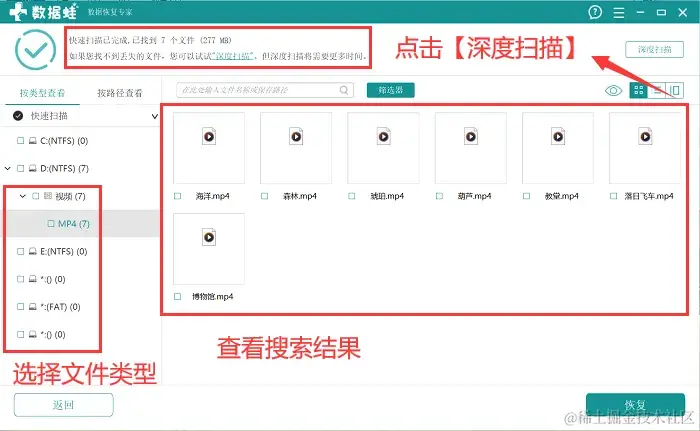Click the scan-complete checkmark circle icon

pos(35,50)
